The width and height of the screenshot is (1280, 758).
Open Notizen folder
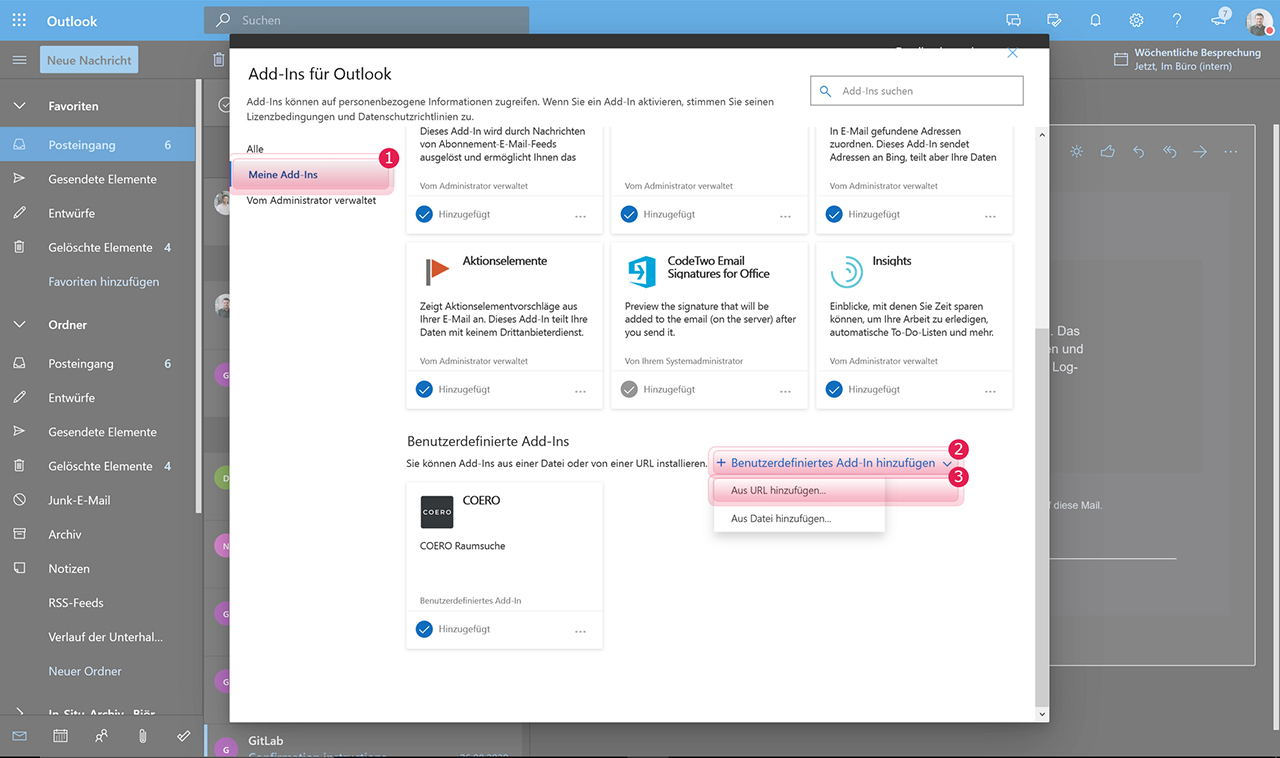[98, 568]
